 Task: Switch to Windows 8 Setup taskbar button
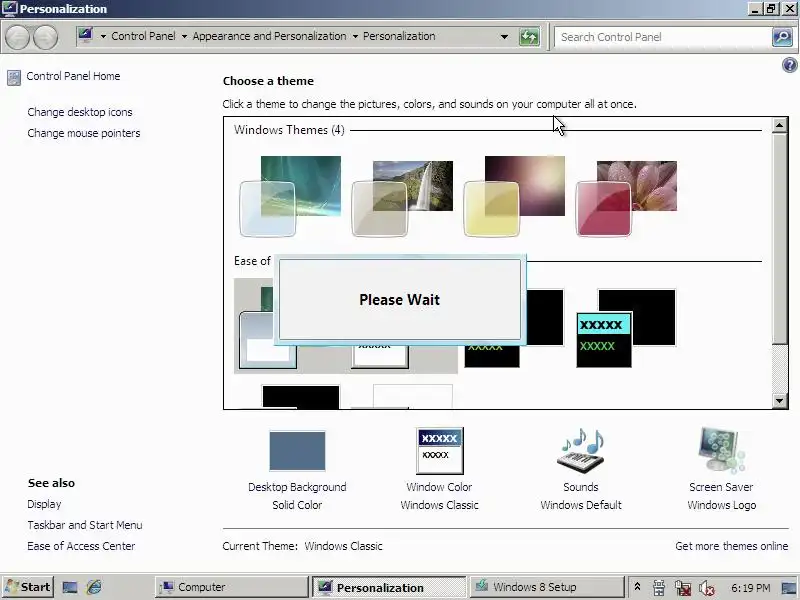coord(546,587)
